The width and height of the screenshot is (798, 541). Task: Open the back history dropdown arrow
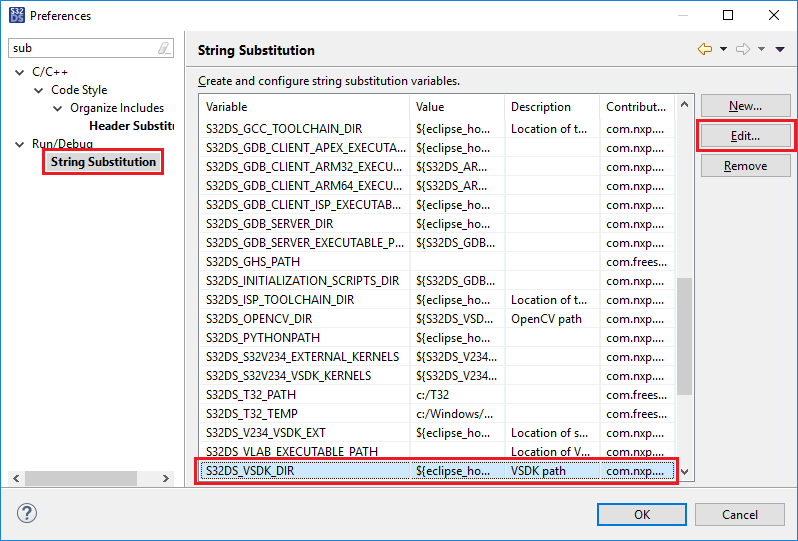pyautogui.click(x=722, y=49)
